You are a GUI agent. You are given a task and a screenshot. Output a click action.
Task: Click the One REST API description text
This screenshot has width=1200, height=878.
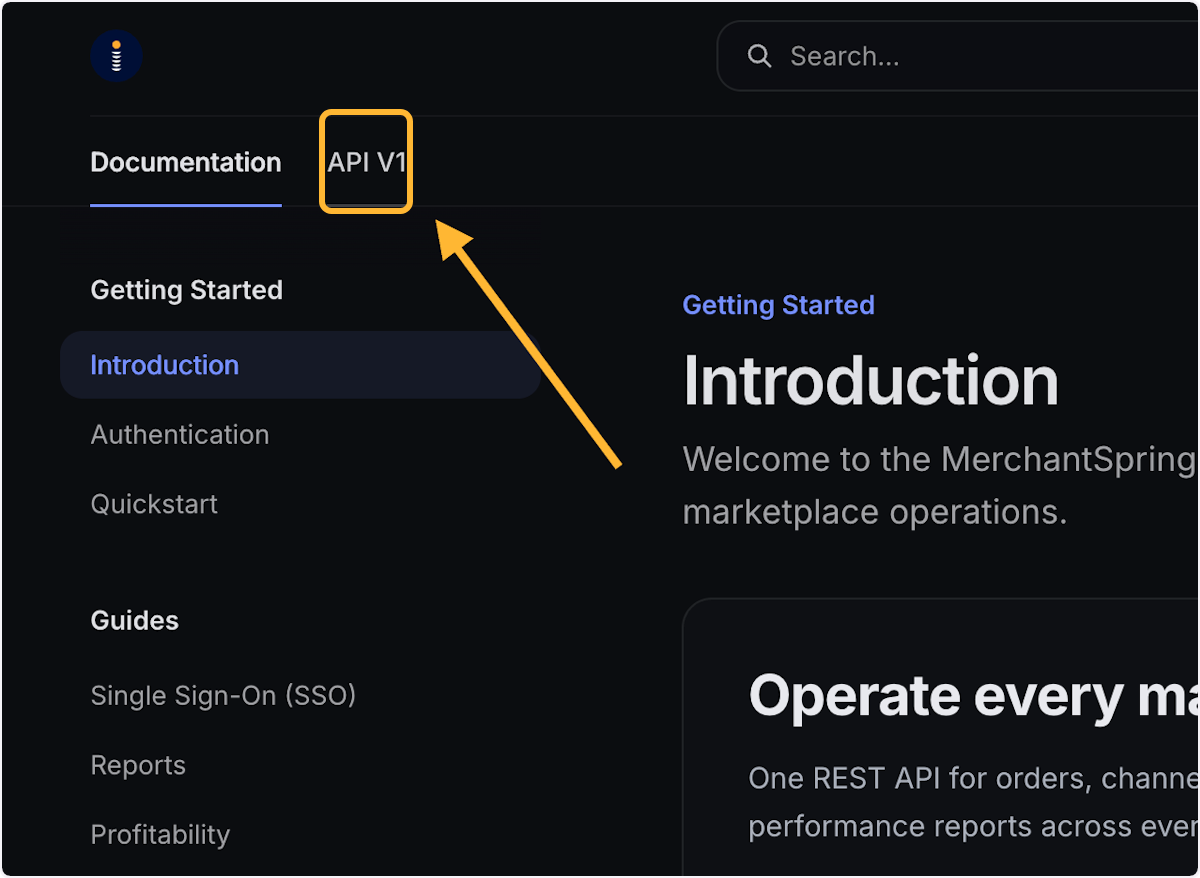coord(973,802)
